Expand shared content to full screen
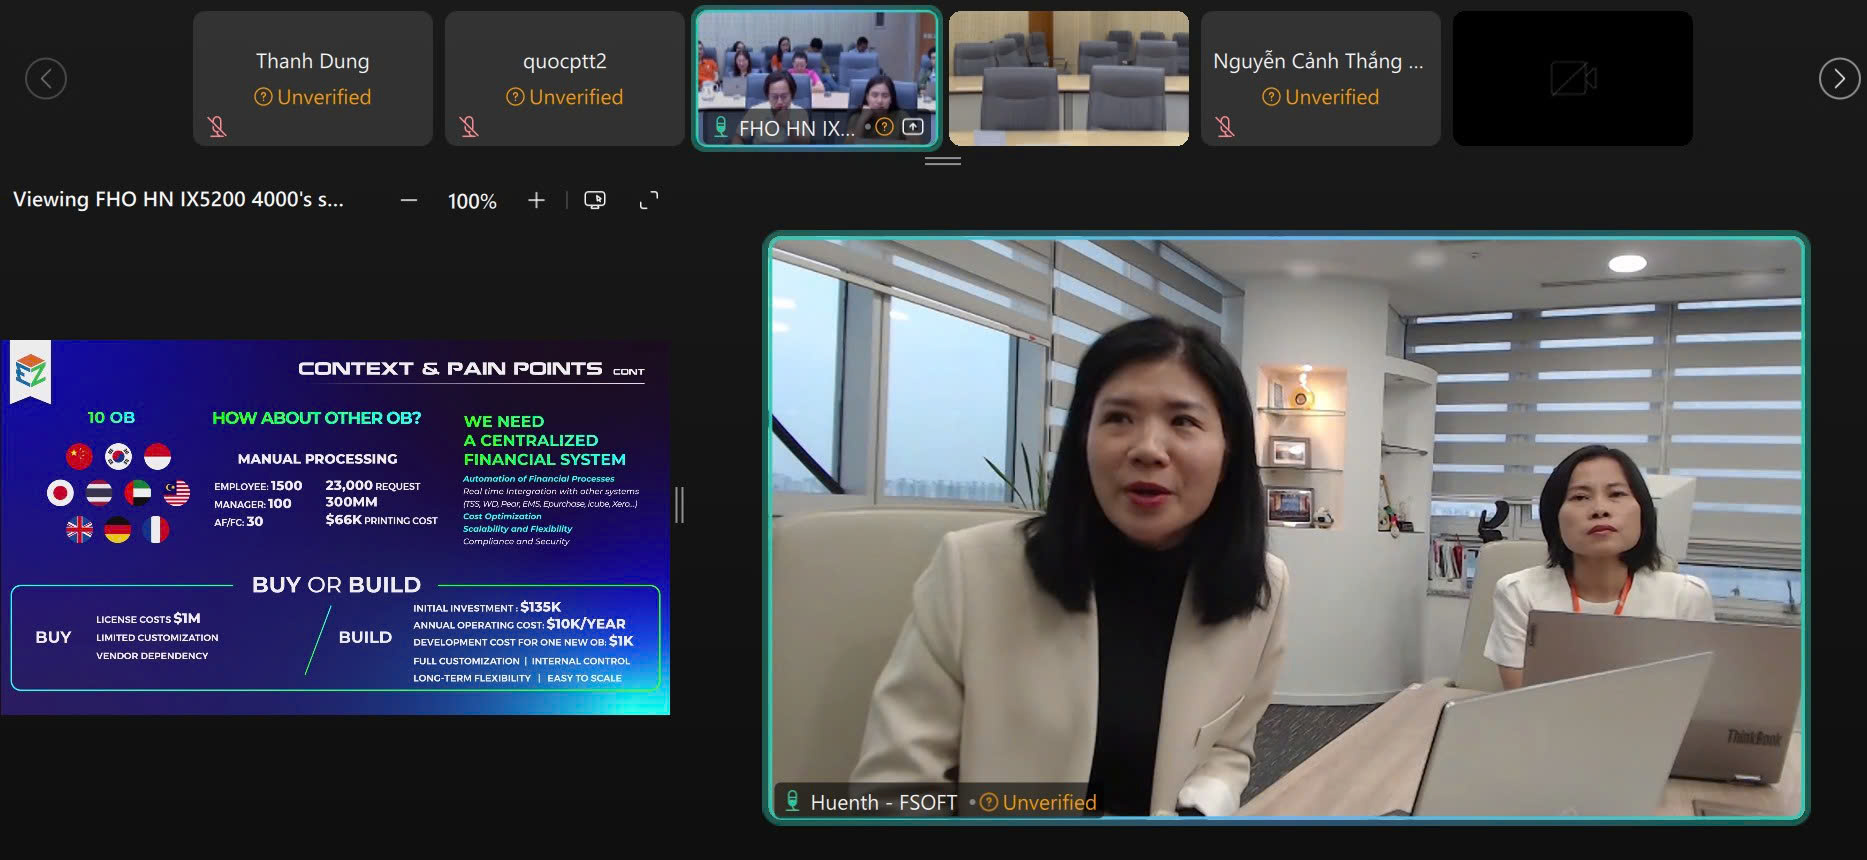 click(649, 201)
